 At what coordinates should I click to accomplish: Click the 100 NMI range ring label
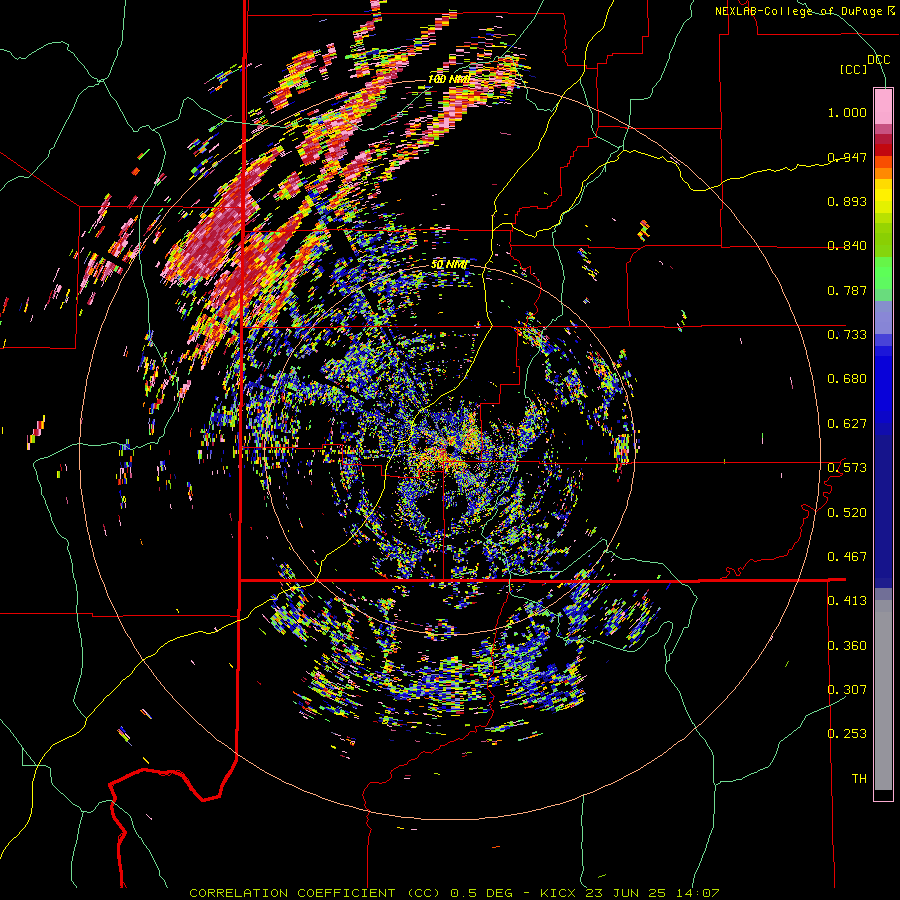pyautogui.click(x=449, y=79)
